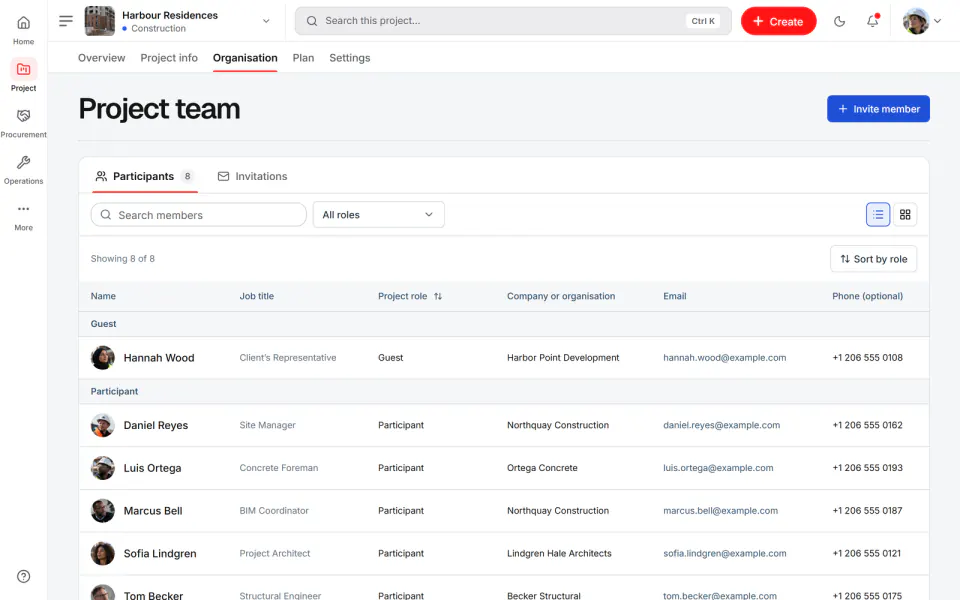Switch to grid view
This screenshot has width=960, height=600.
[x=904, y=214]
